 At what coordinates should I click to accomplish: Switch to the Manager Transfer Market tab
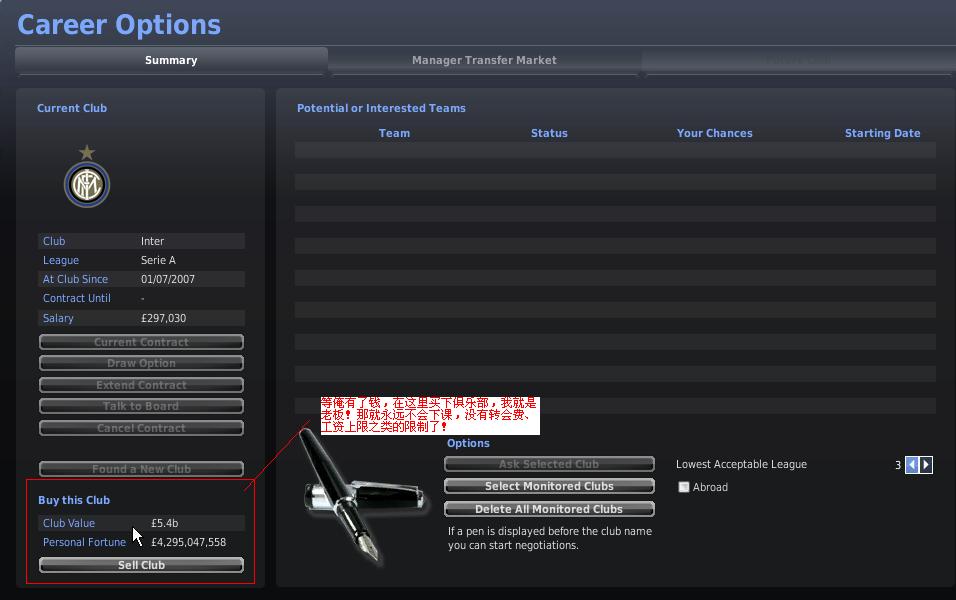pos(484,60)
